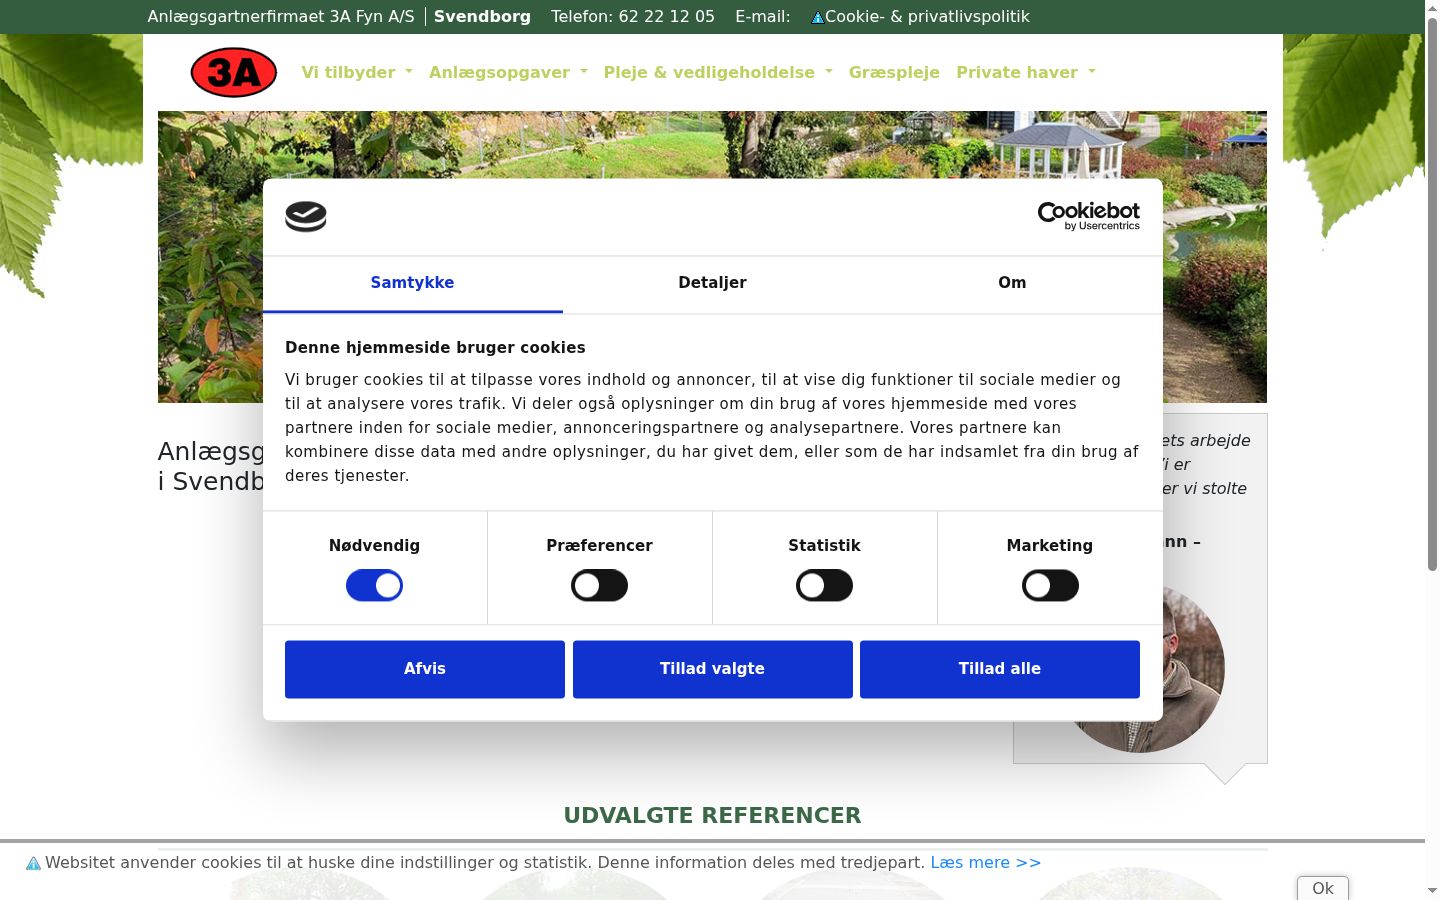Image resolution: width=1440 pixels, height=900 pixels.
Task: Expand the Vi tilbyder dropdown menu
Action: pos(357,72)
